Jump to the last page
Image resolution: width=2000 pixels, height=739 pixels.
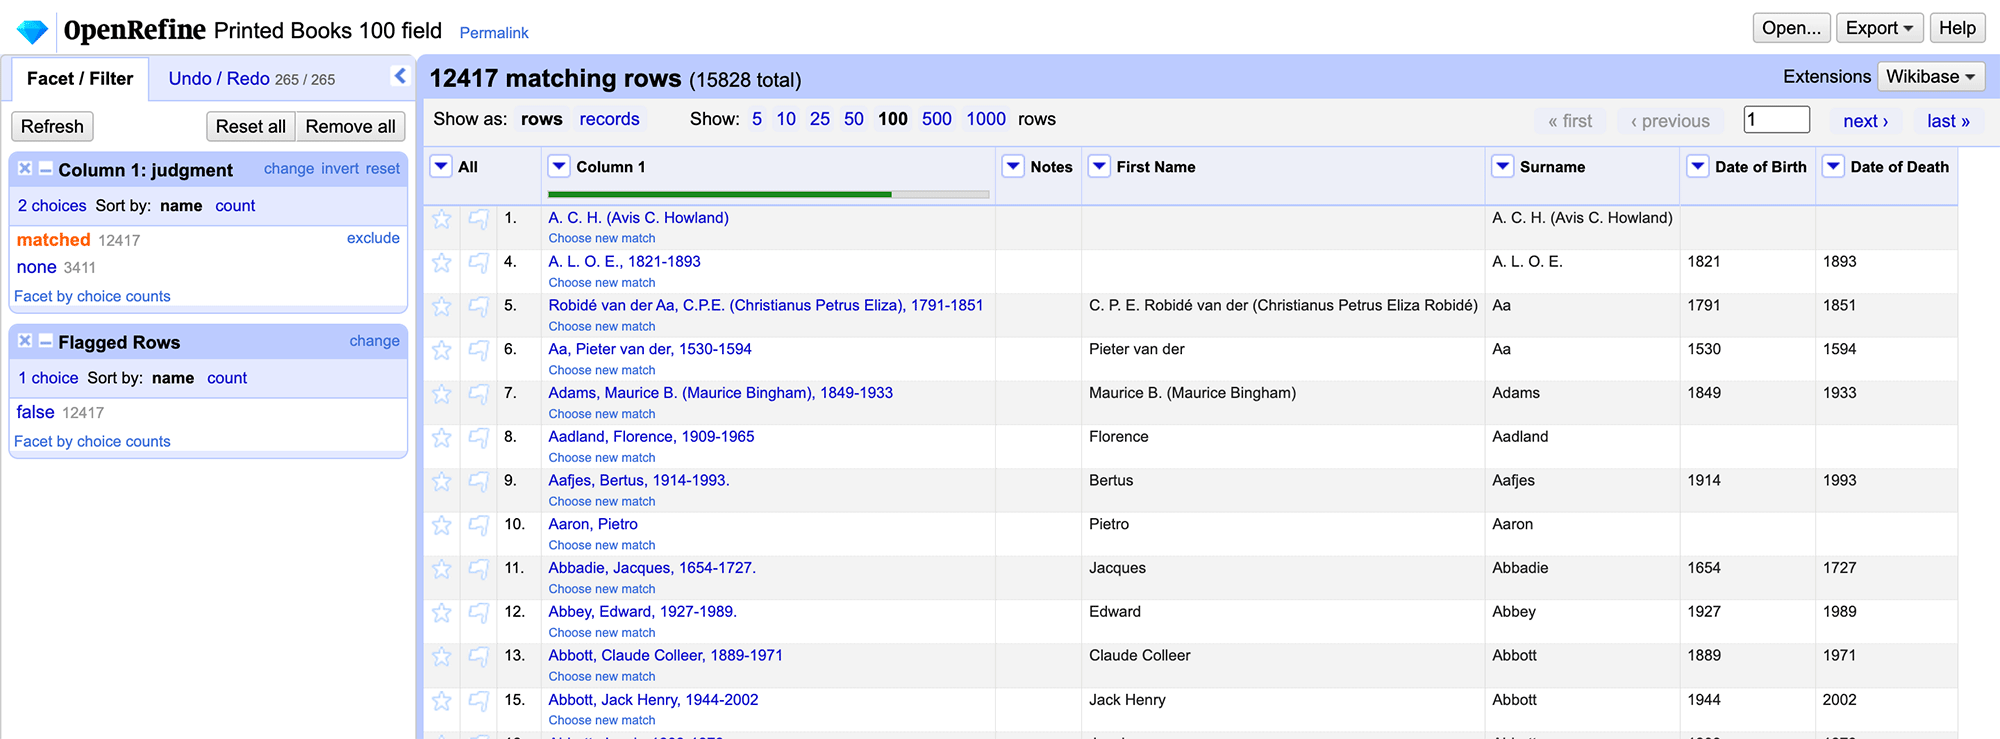point(1948,121)
